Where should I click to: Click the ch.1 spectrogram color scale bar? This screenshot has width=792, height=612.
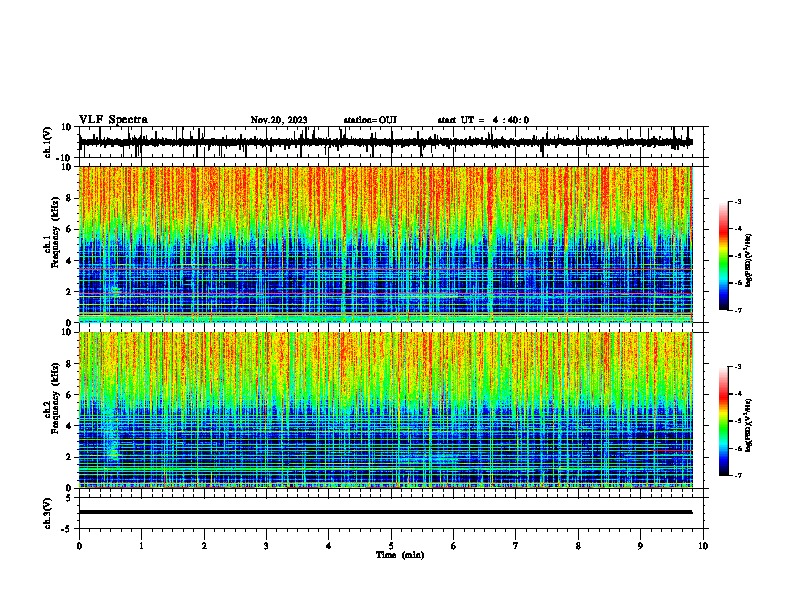coord(724,256)
